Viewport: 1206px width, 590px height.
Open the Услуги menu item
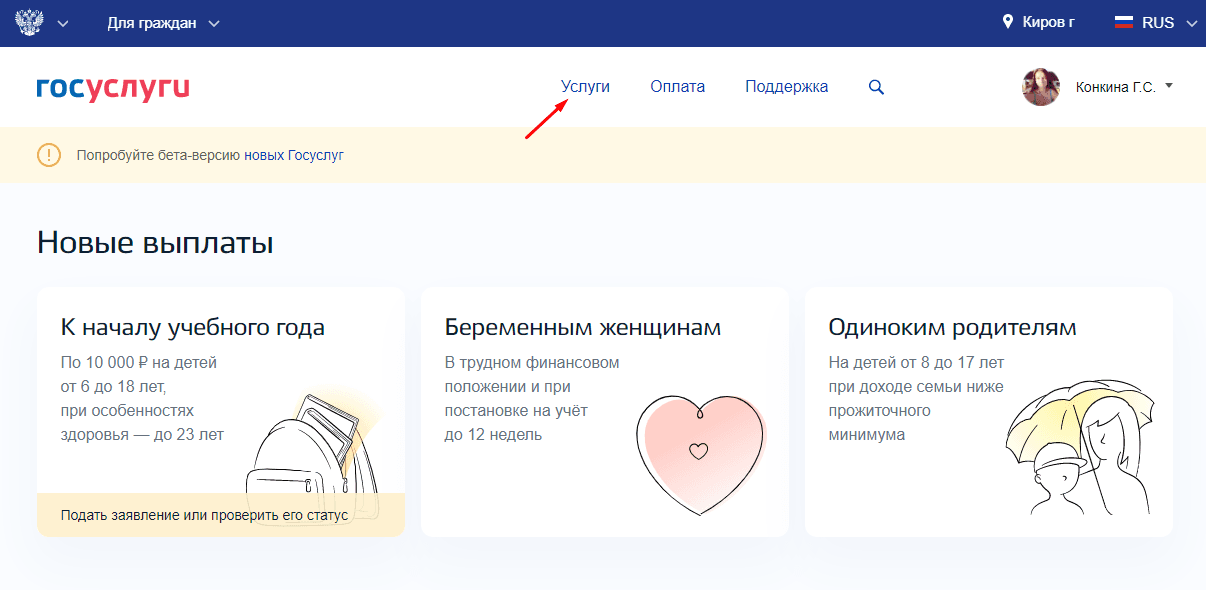tap(585, 87)
